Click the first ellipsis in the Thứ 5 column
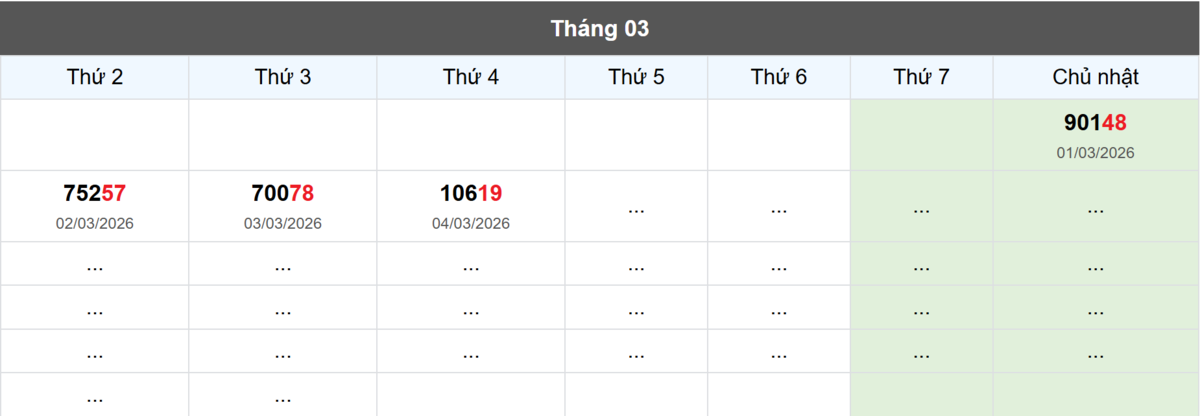 636,209
